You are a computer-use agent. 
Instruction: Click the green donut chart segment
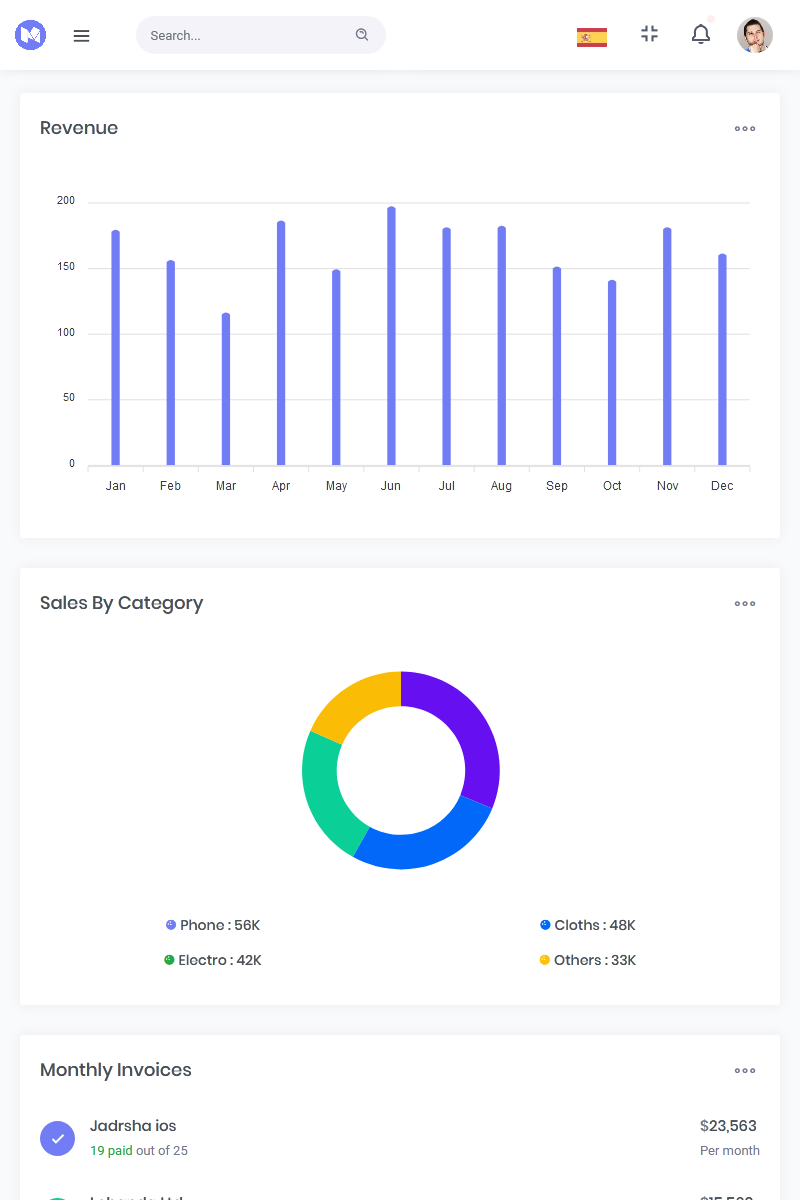pyautogui.click(x=322, y=790)
